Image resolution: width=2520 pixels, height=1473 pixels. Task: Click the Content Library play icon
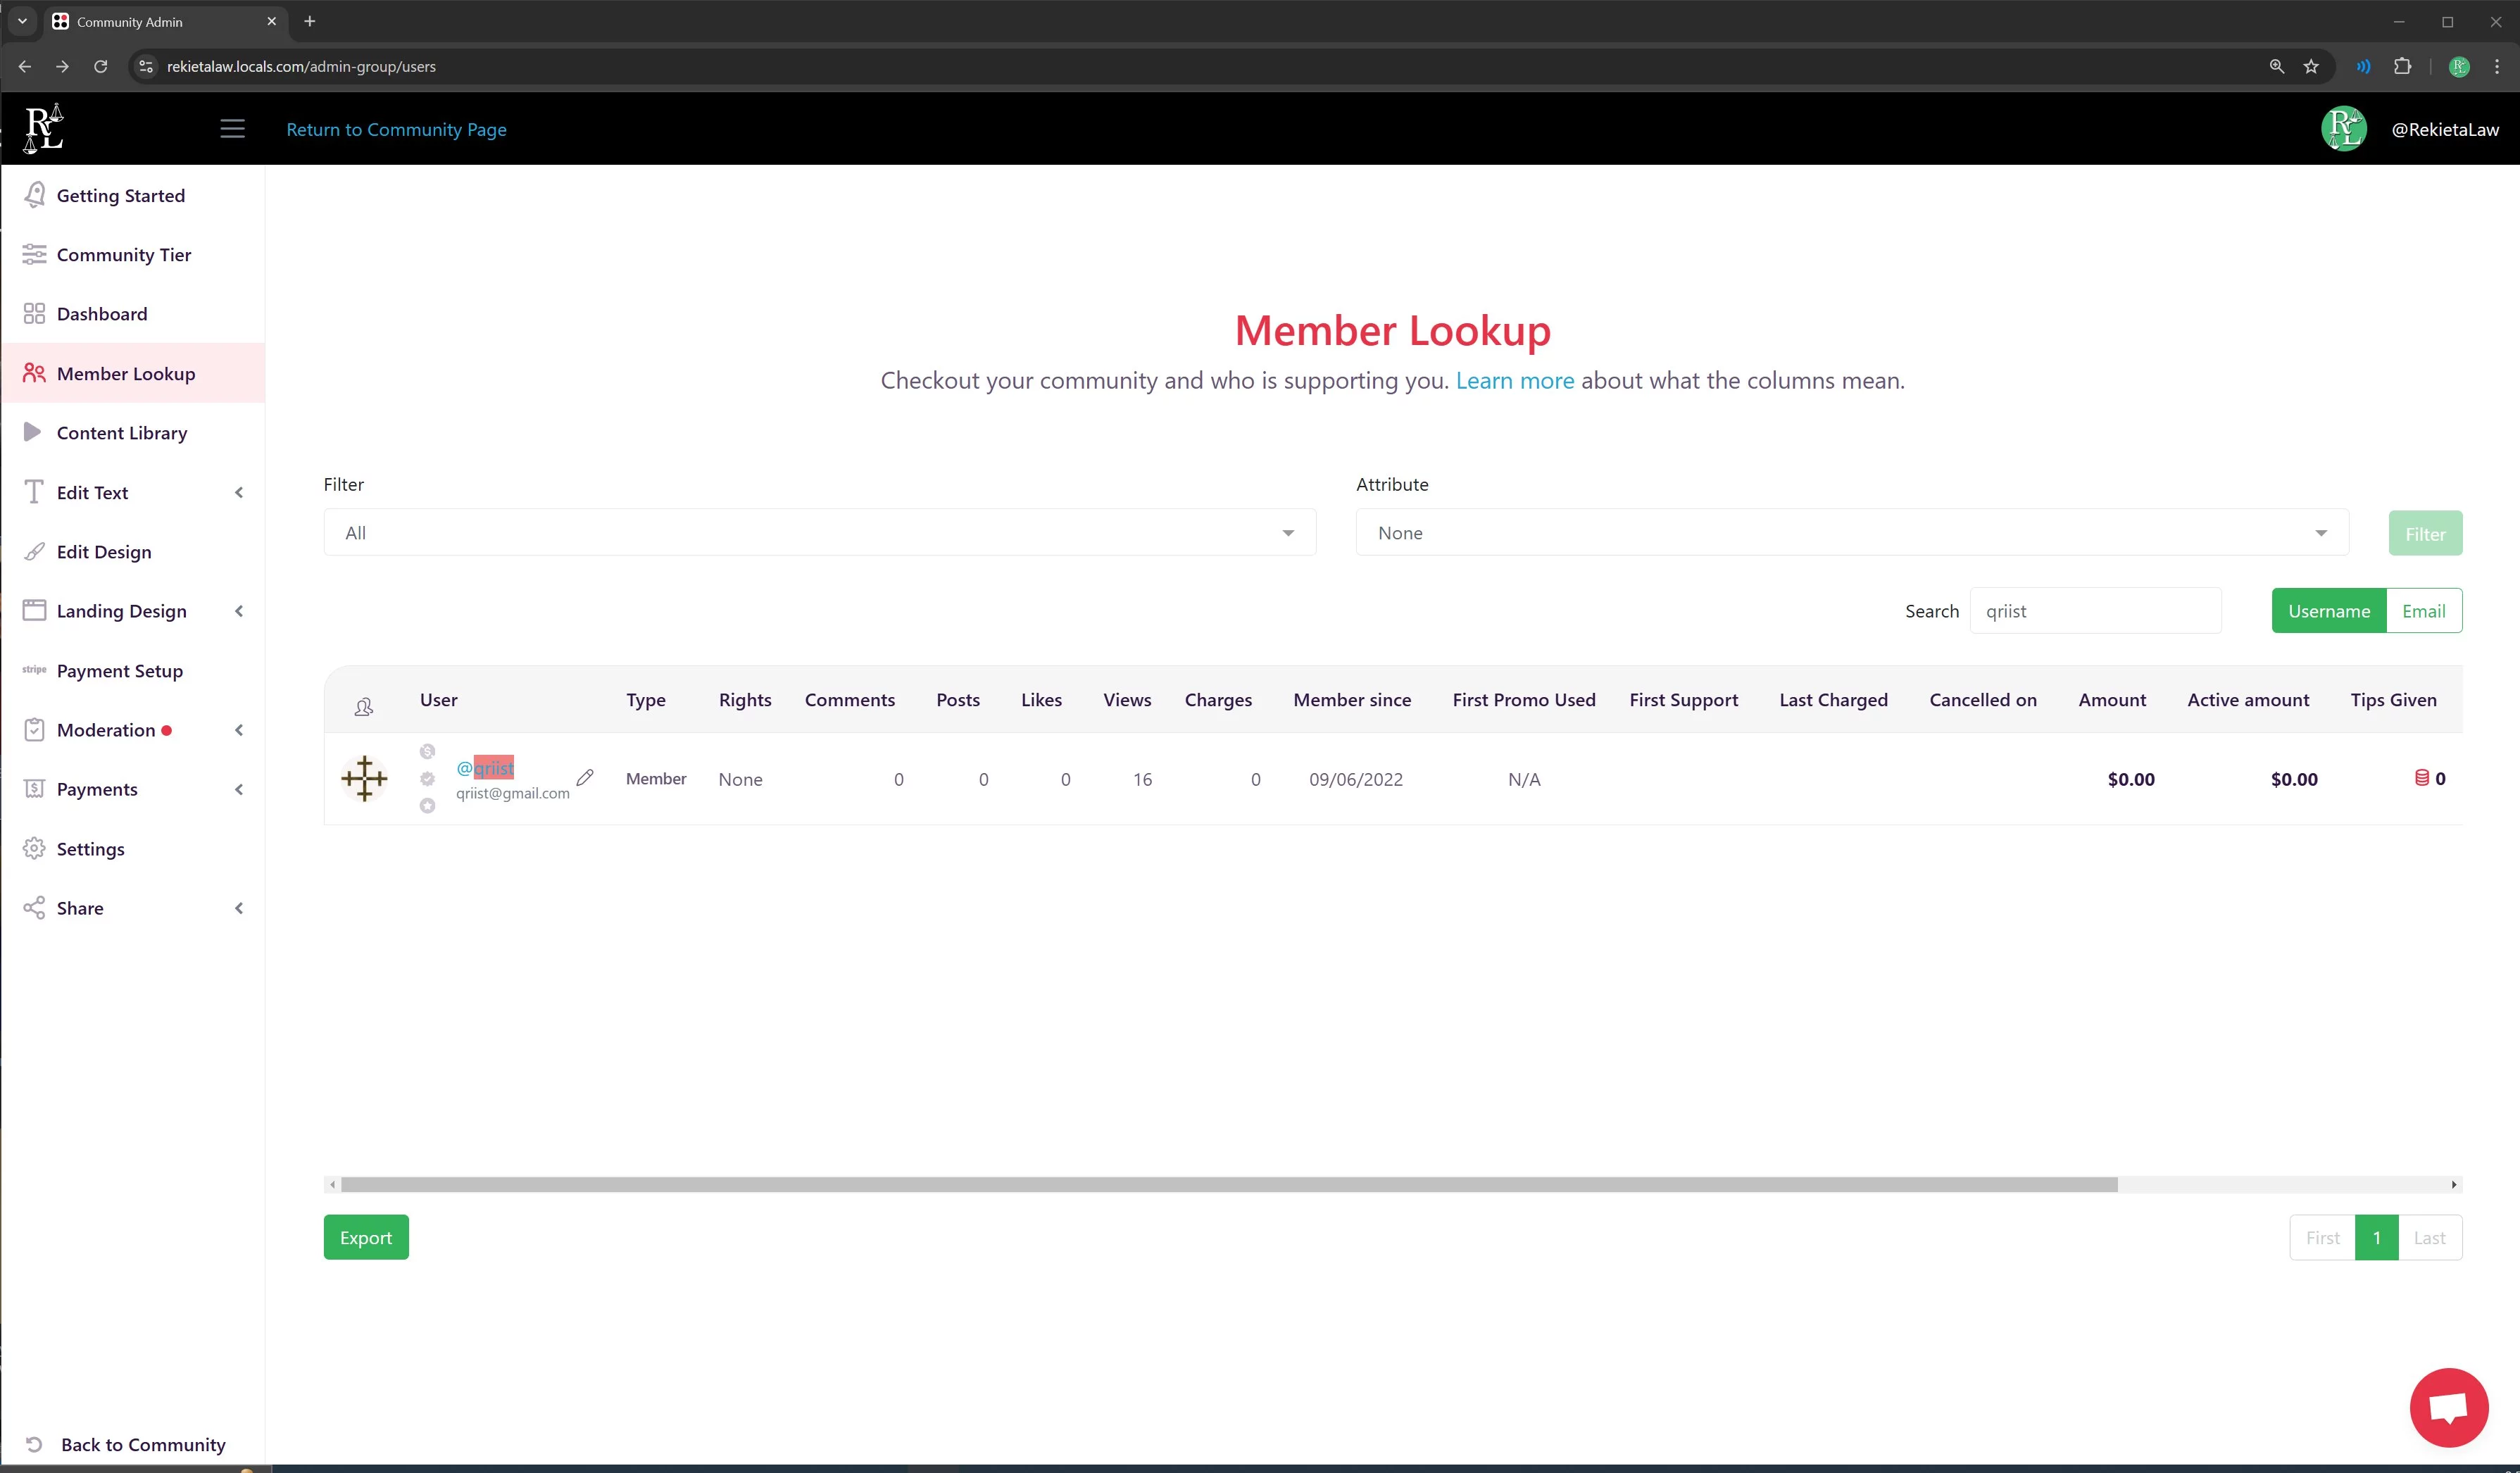pos(33,432)
